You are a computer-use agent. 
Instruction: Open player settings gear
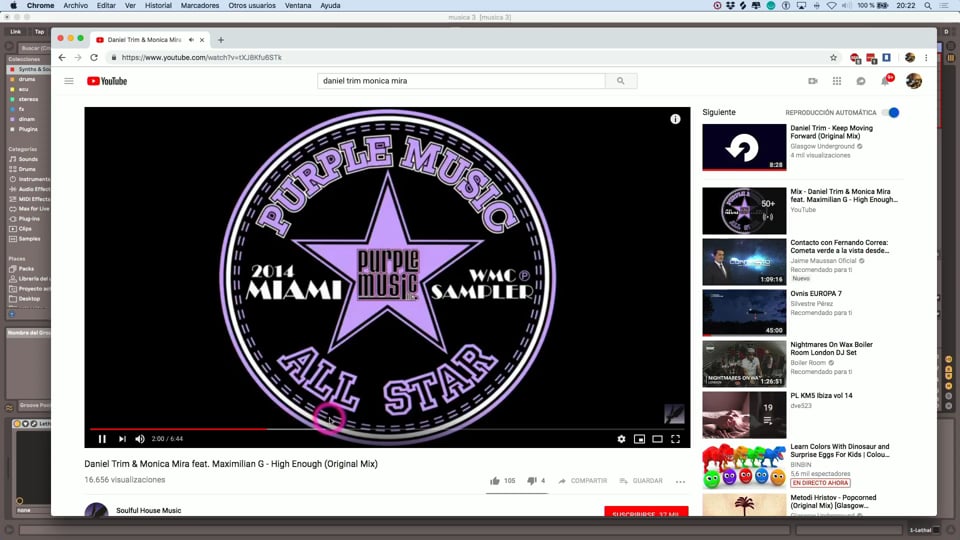621,439
